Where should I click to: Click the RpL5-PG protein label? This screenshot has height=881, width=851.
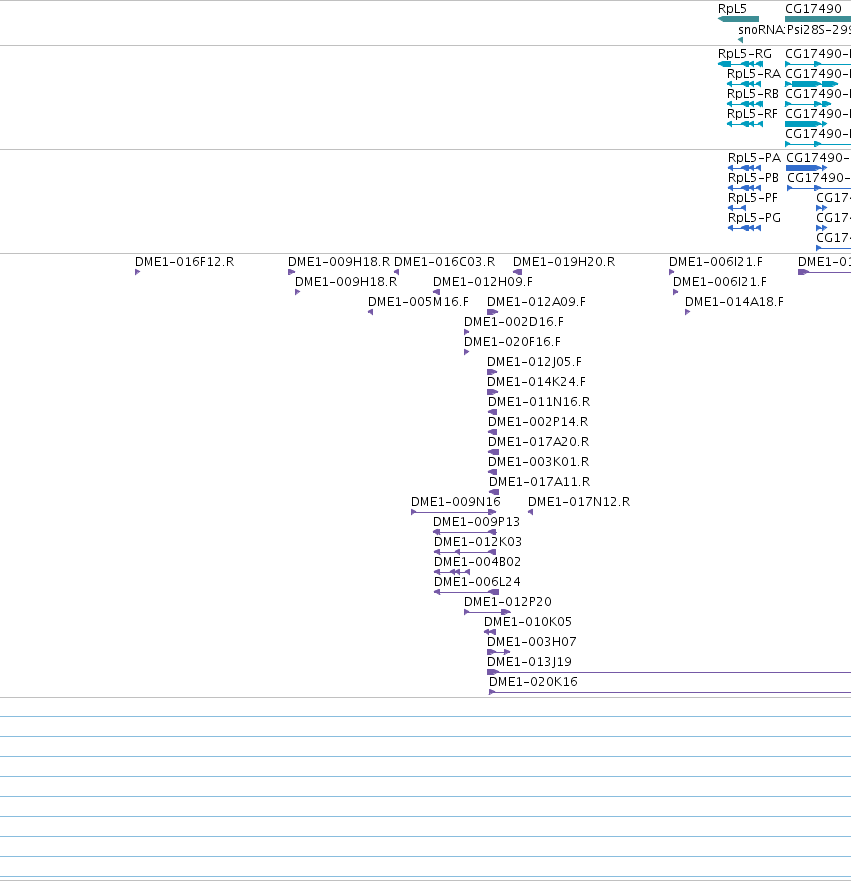(754, 218)
